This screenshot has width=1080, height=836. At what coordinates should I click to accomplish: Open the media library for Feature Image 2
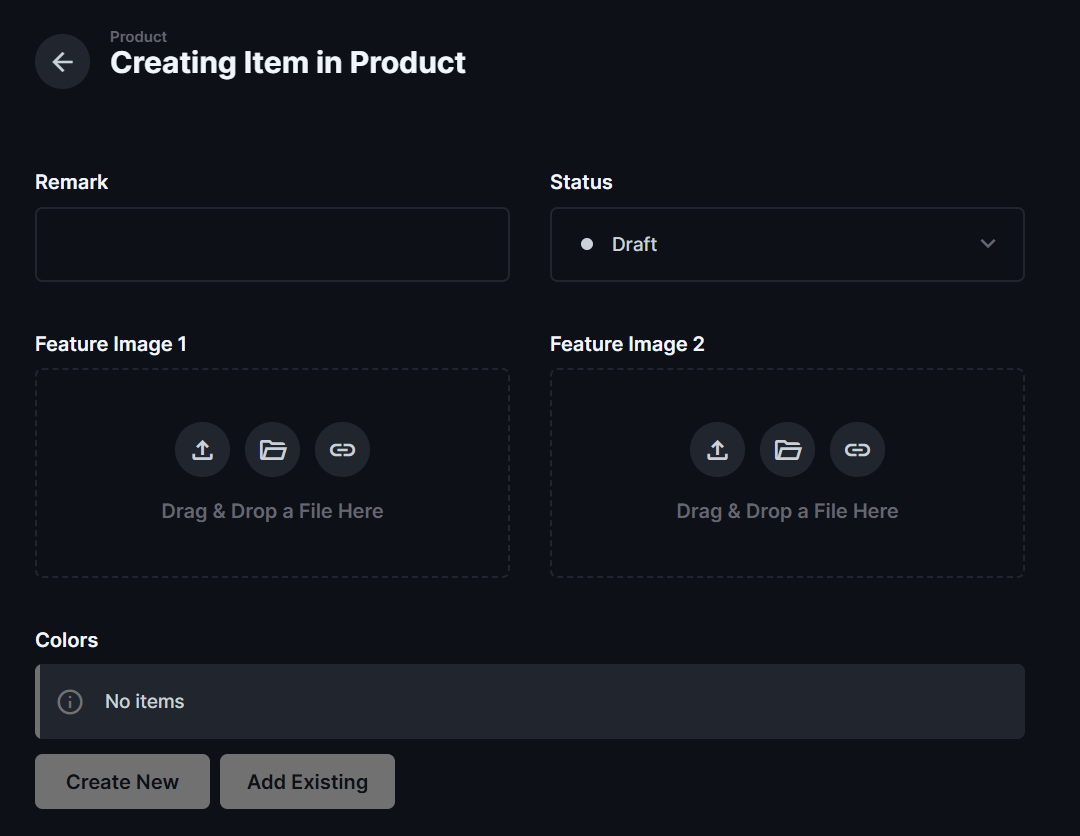point(787,449)
